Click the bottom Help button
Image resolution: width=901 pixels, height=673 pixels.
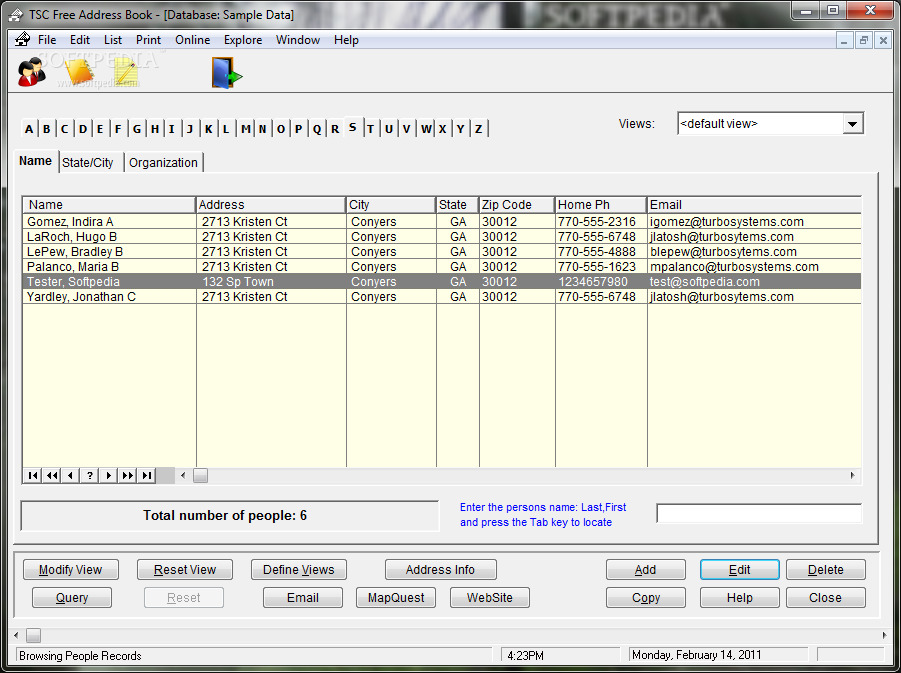pyautogui.click(x=740, y=598)
